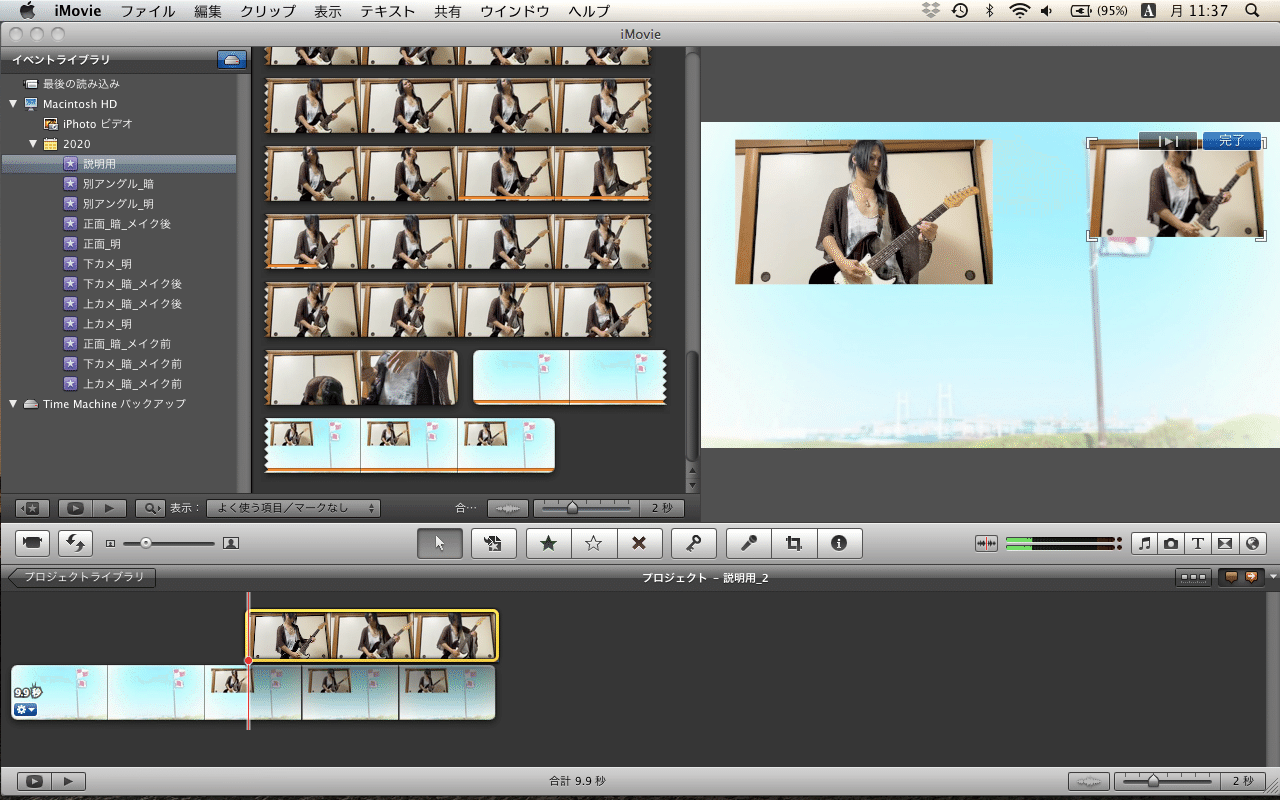Show the event library disk button
The height and width of the screenshot is (800, 1280).
(232, 60)
